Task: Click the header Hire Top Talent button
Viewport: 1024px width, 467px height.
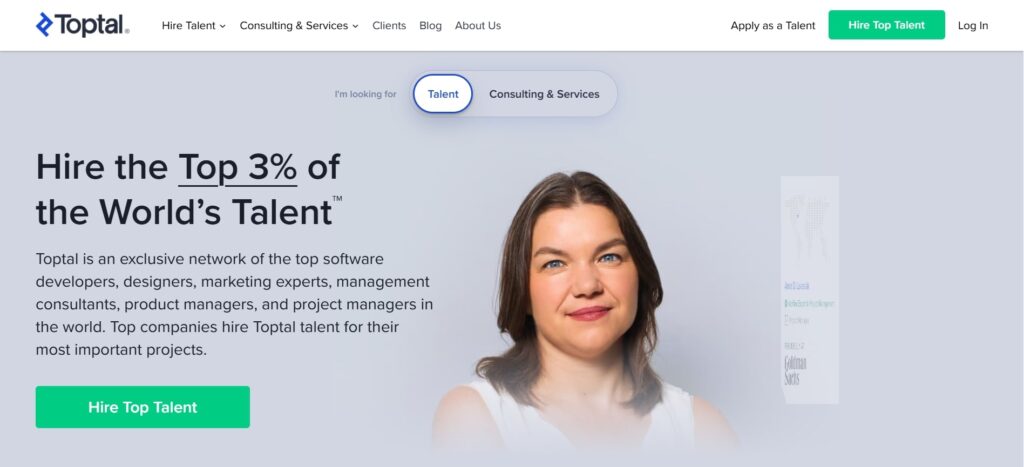Action: (886, 25)
